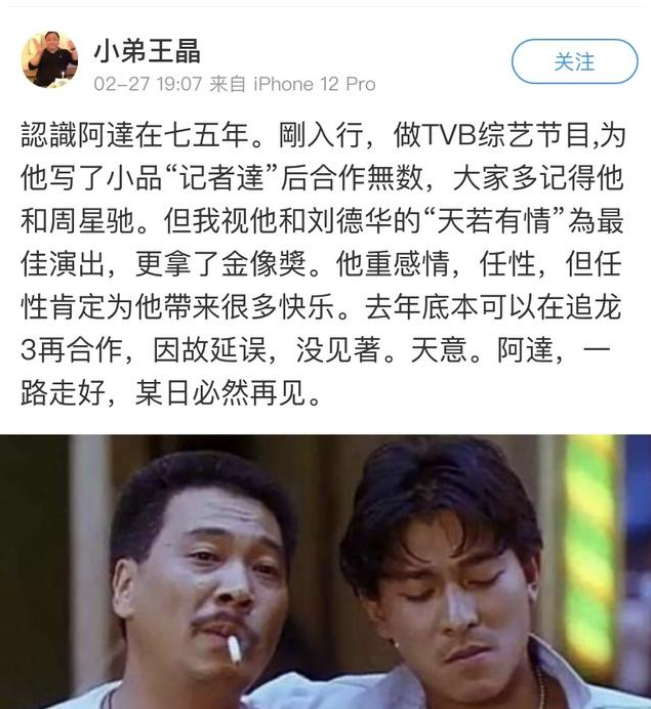Open the profile avatar of 小弟王晶
The height and width of the screenshot is (709, 651).
tap(49, 59)
